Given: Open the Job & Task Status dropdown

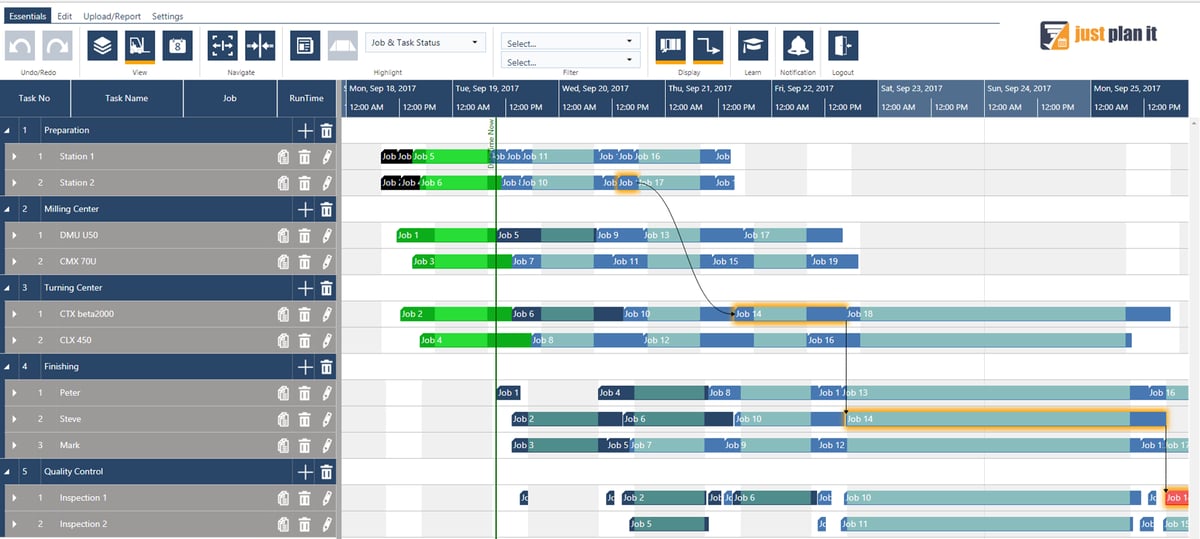Looking at the screenshot, I should tap(425, 42).
